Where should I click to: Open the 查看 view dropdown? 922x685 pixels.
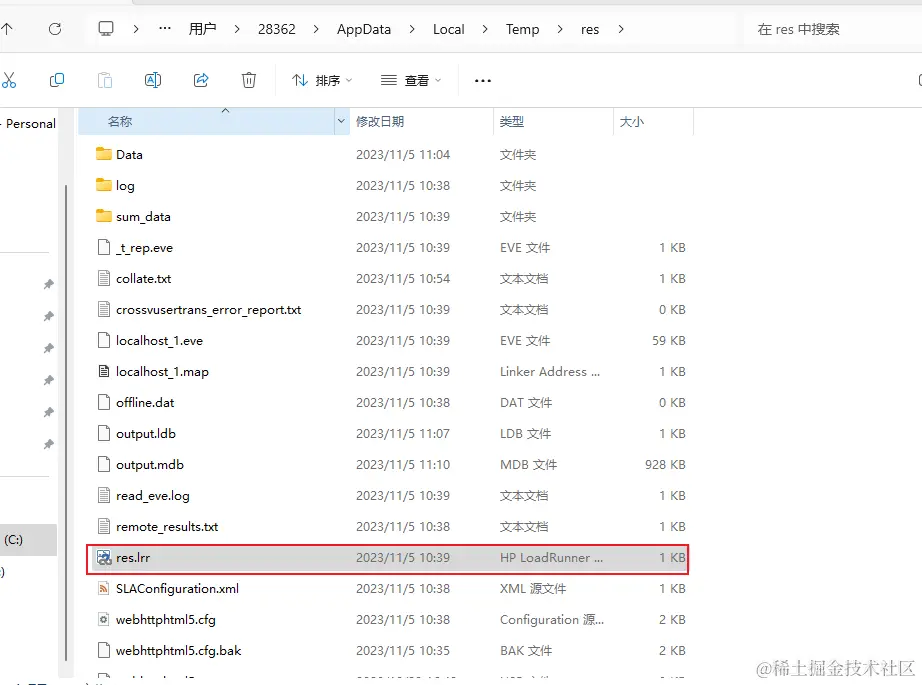(x=411, y=81)
